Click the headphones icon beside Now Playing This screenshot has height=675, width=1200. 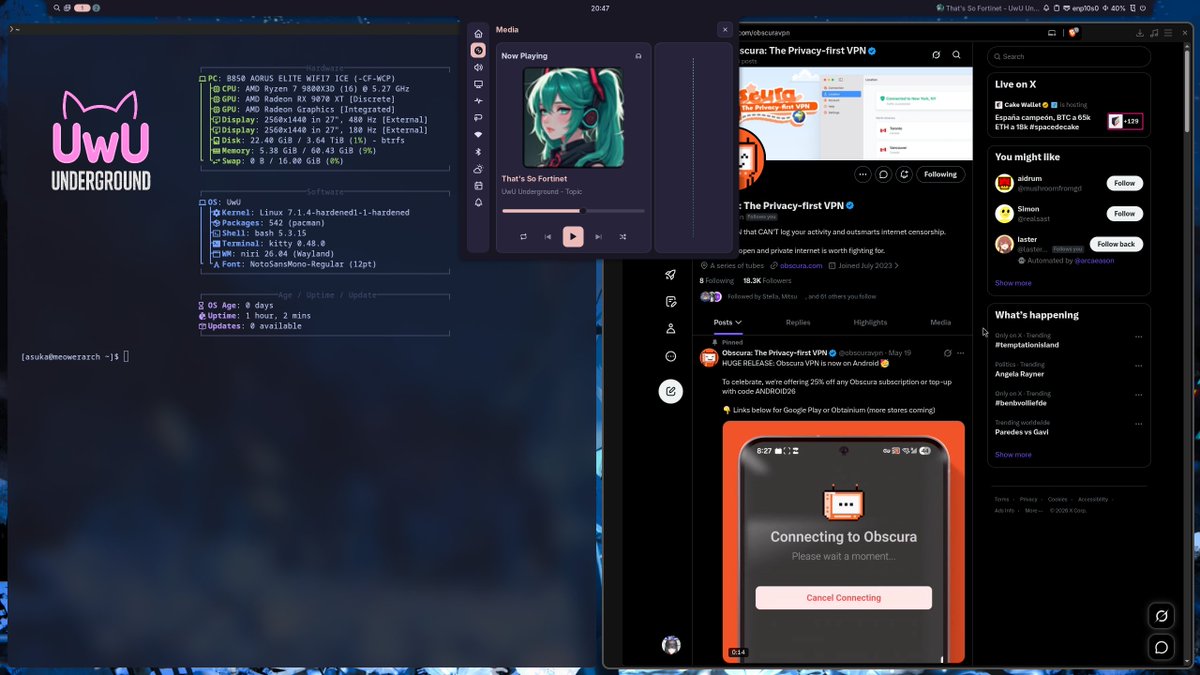pyautogui.click(x=639, y=56)
